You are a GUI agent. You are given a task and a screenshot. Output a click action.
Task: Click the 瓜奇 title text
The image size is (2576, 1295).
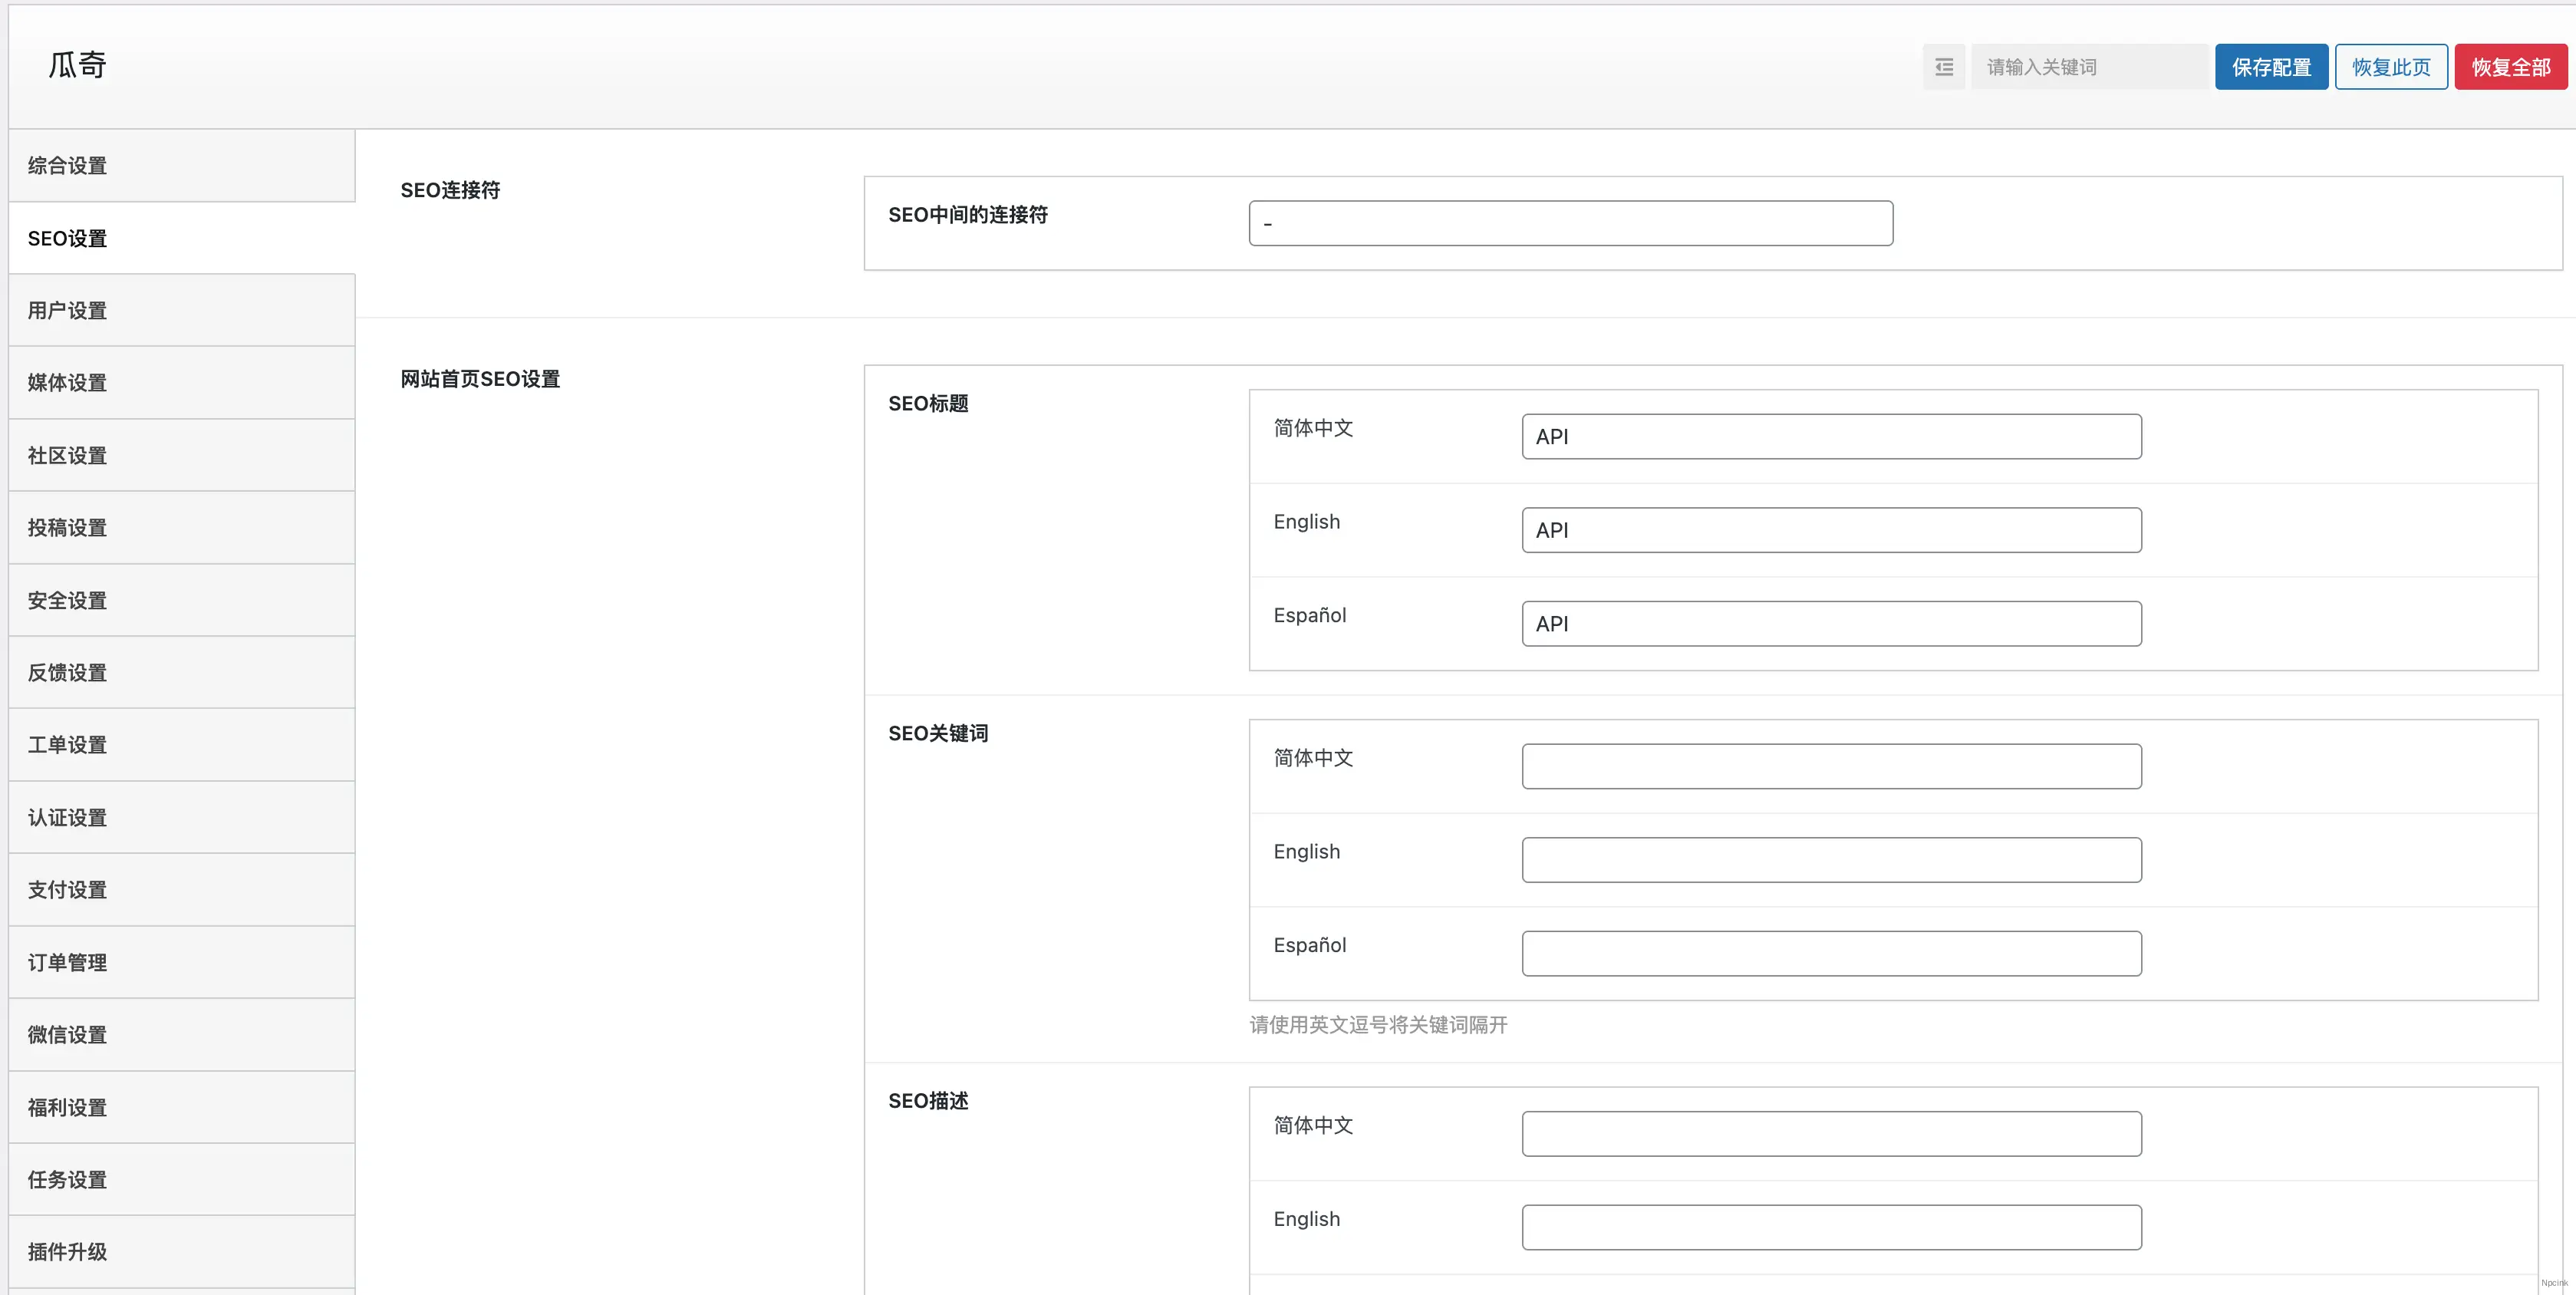[78, 65]
